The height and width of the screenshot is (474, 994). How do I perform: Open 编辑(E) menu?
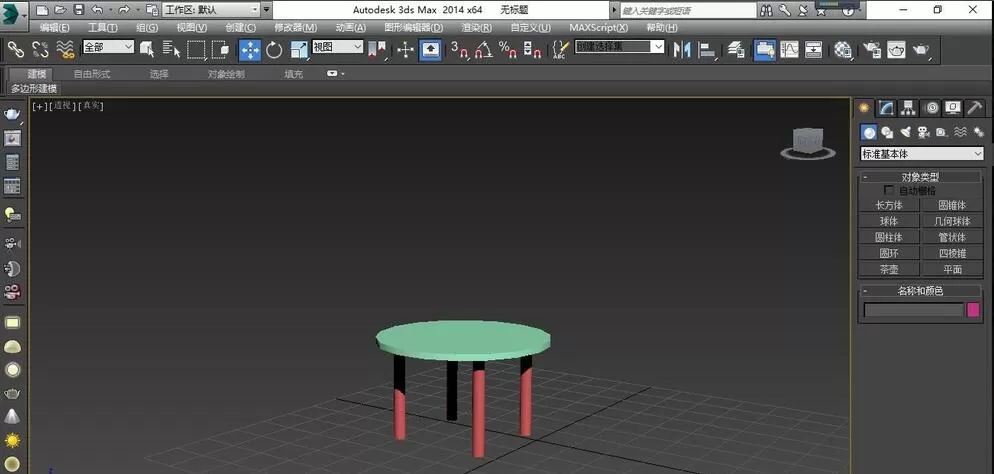click(55, 28)
